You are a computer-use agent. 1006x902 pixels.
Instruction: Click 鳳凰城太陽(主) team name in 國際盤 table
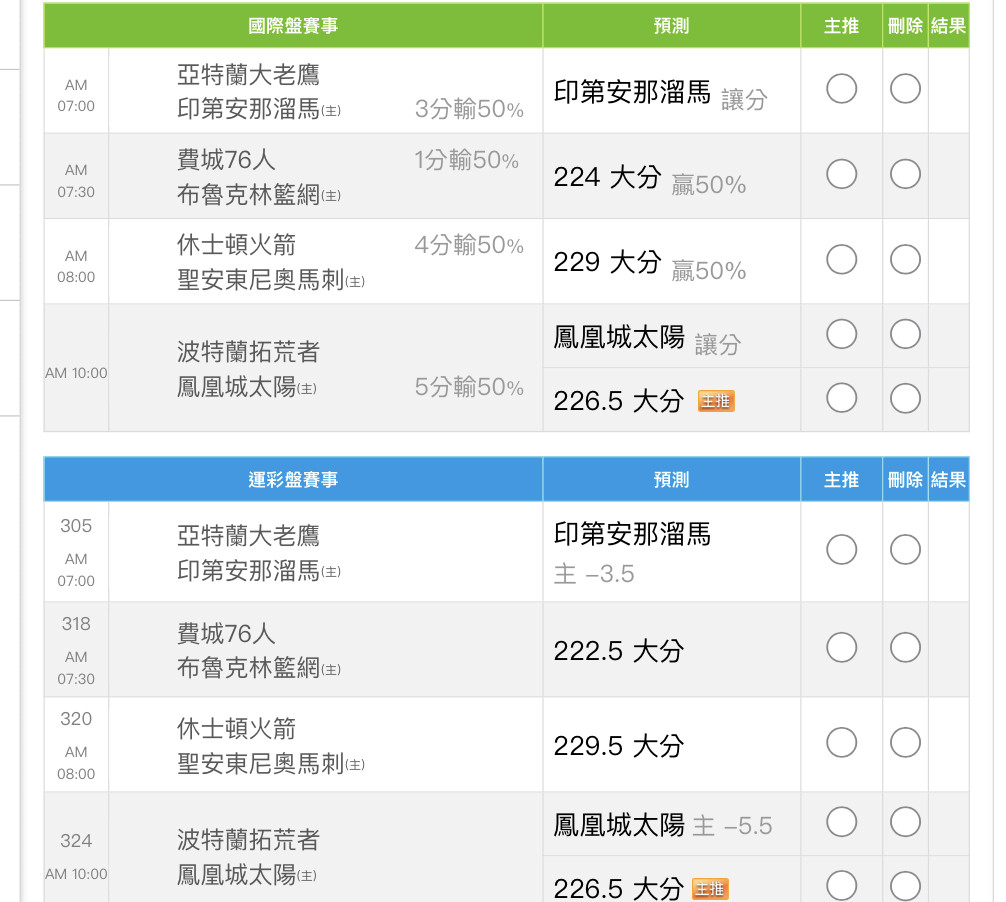coord(246,387)
